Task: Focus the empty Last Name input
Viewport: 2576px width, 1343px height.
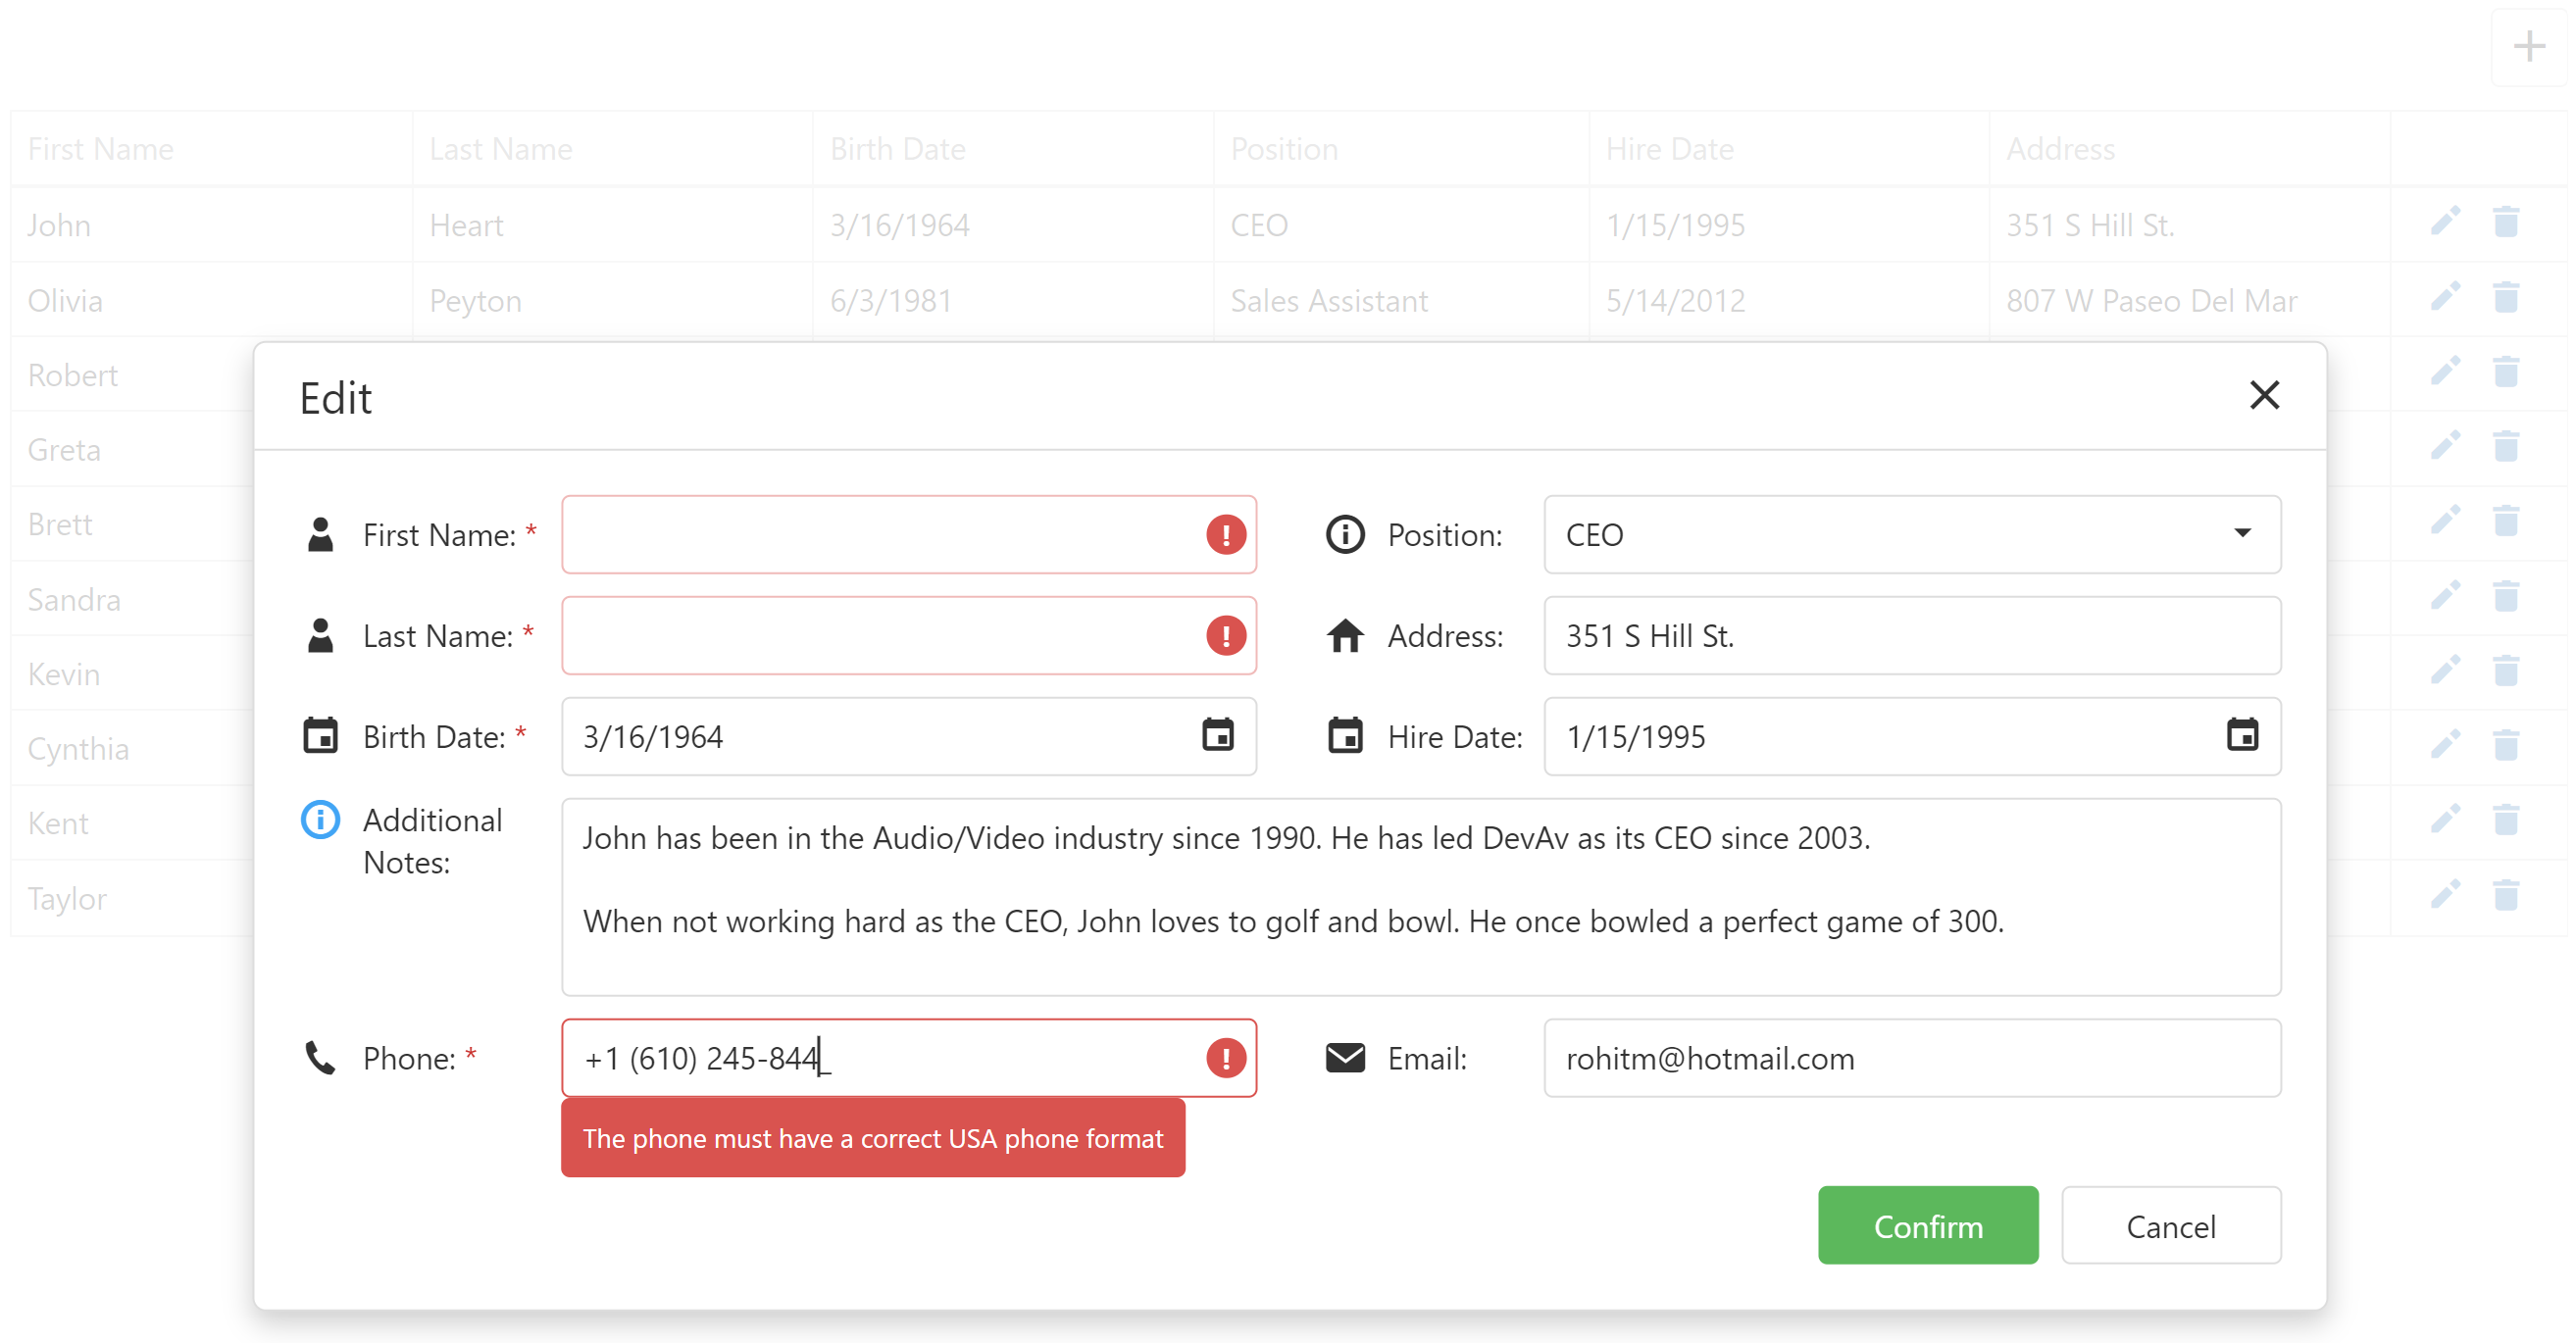Action: tap(880, 636)
